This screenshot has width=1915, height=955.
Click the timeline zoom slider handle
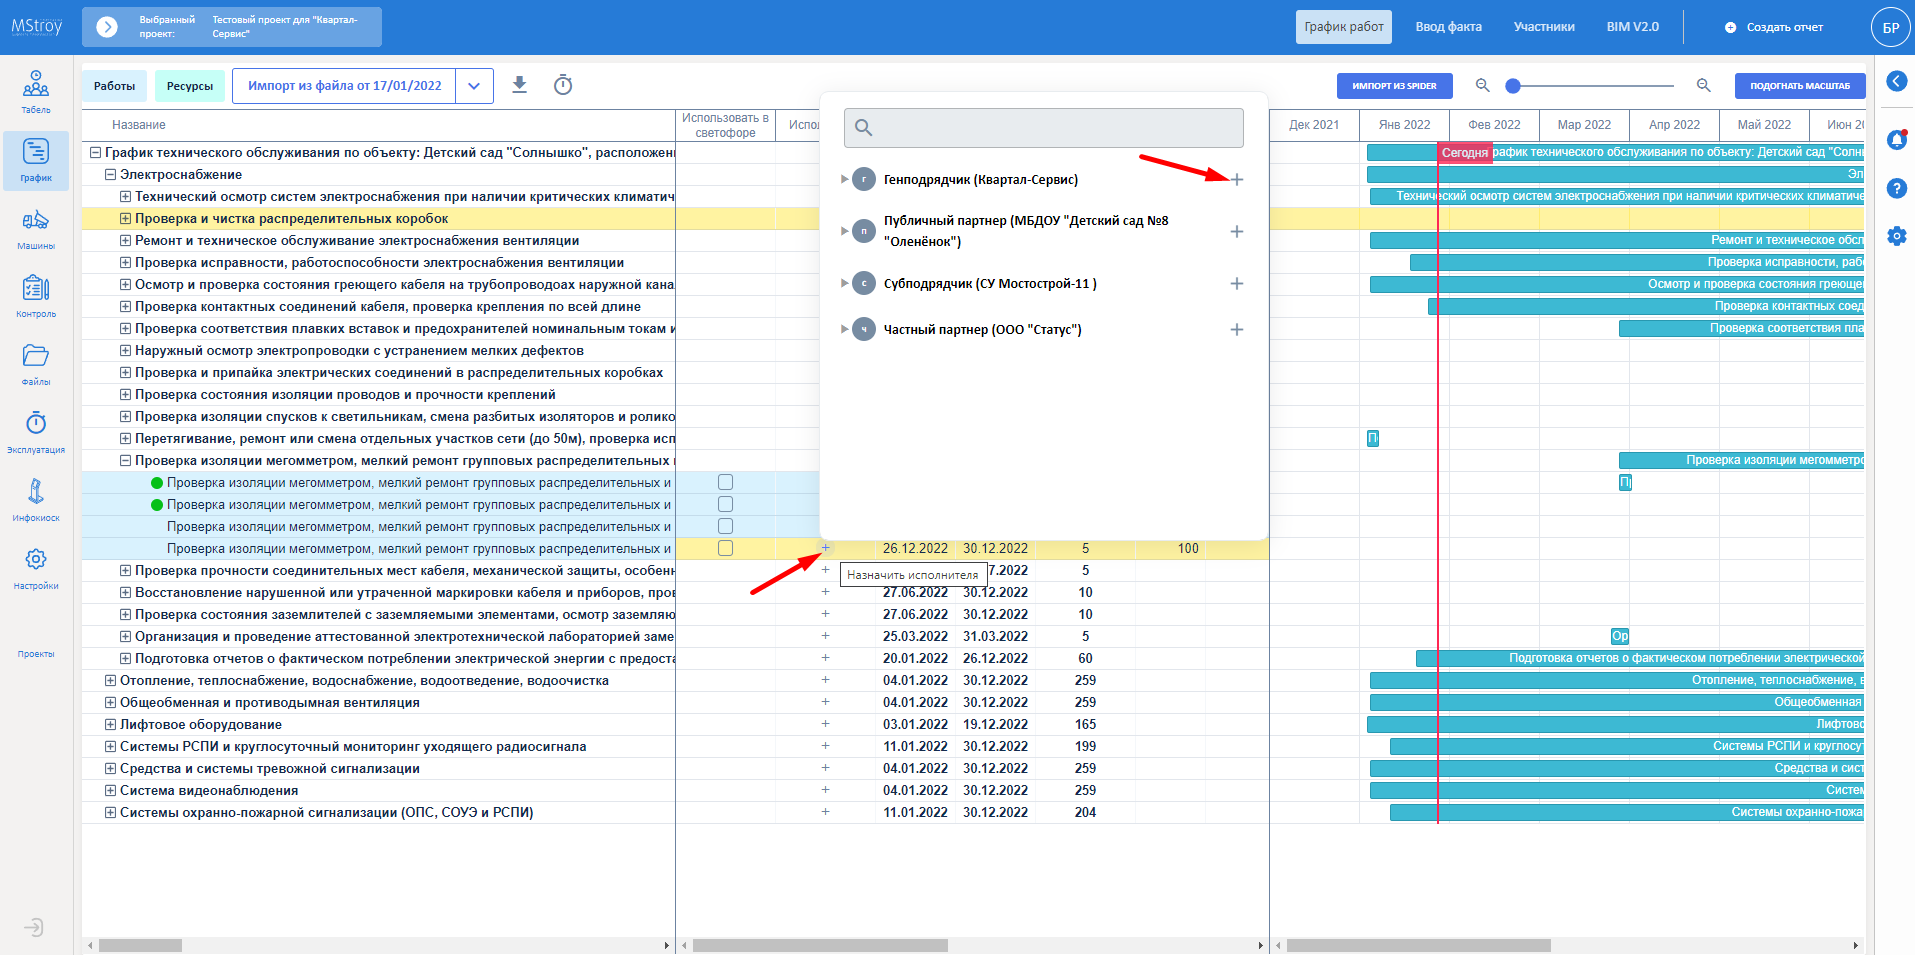coord(1513,86)
